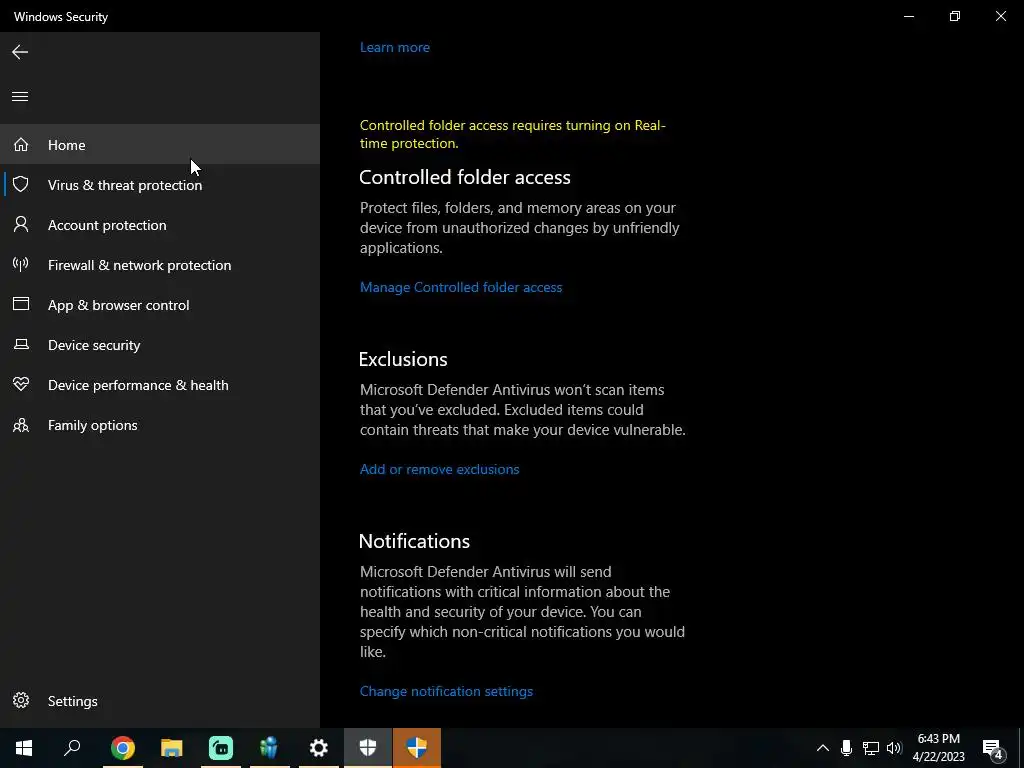
Task: Click the Home house icon
Action: [x=21, y=144]
